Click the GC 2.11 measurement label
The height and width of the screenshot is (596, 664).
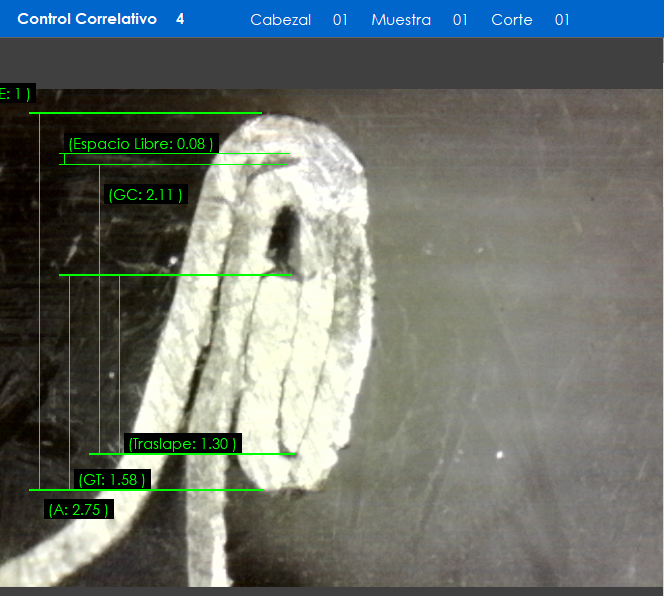coord(145,195)
